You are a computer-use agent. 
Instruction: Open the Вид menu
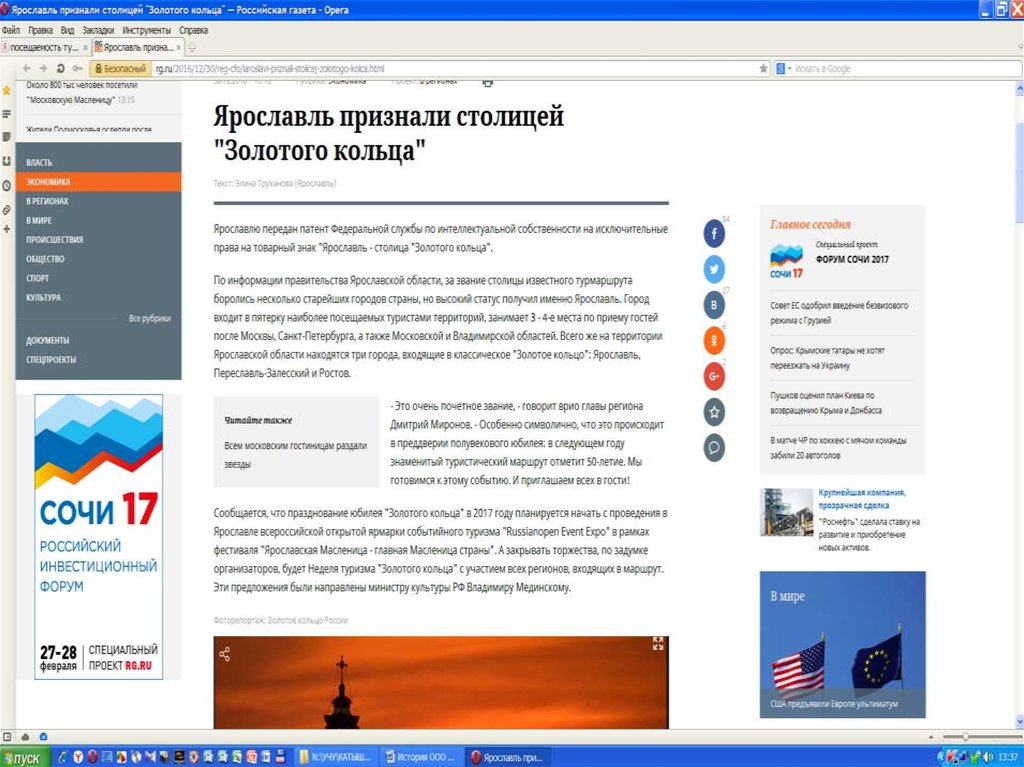point(67,30)
